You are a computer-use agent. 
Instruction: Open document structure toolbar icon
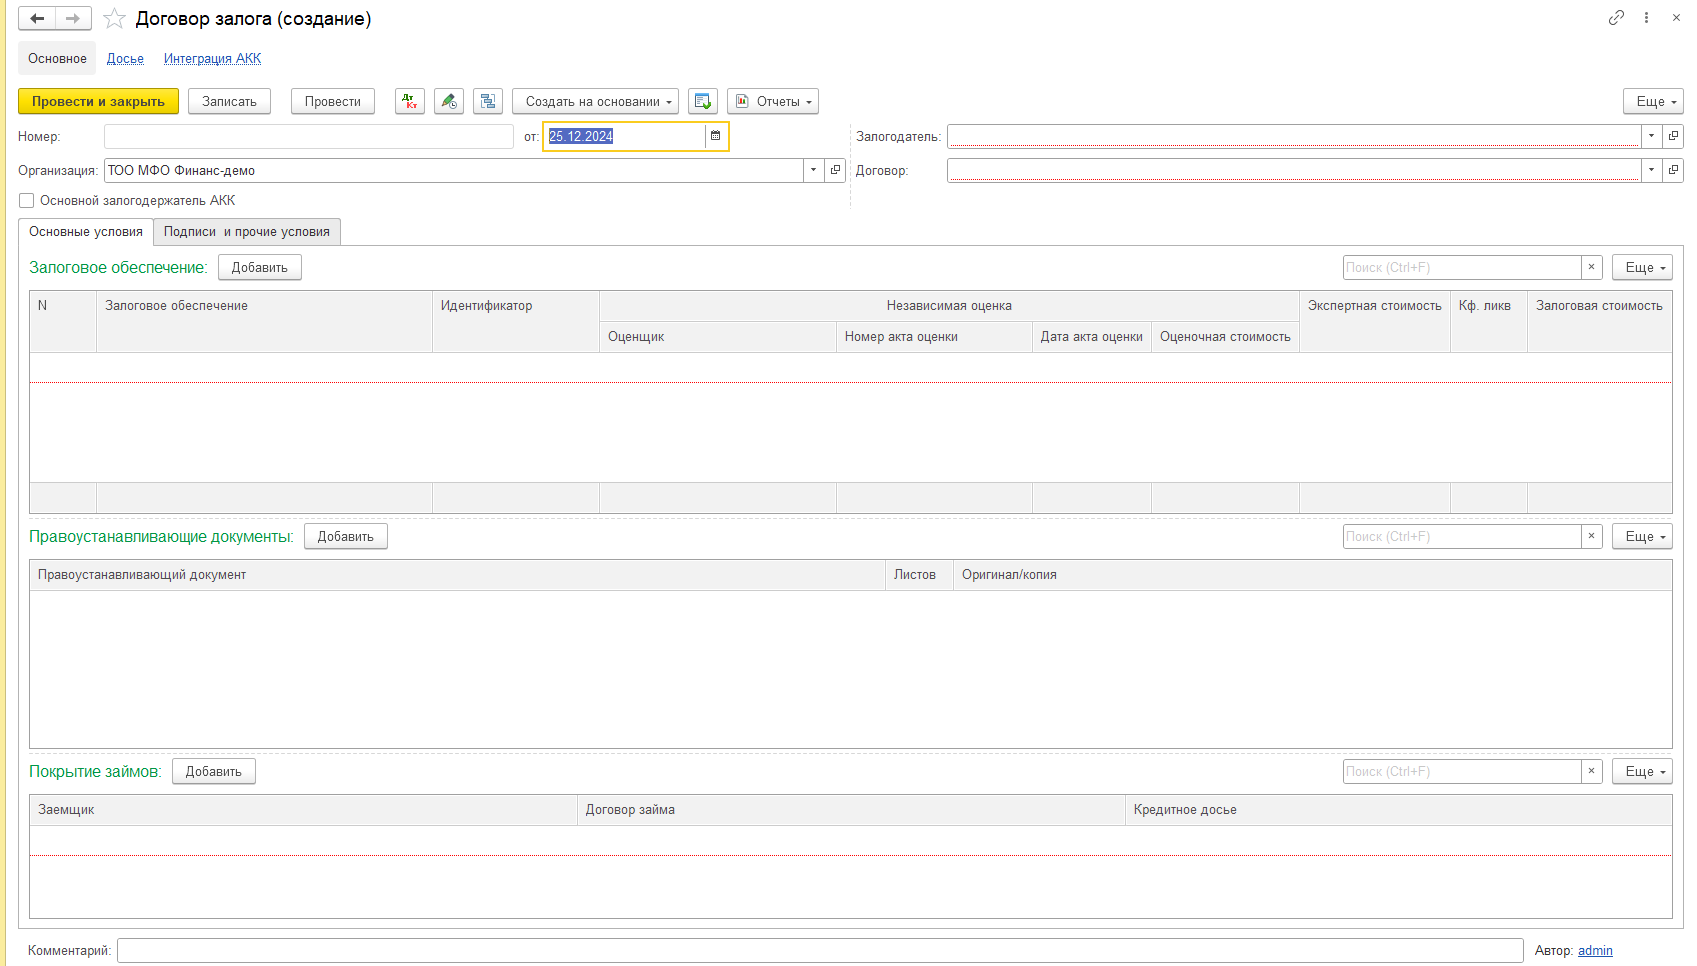click(x=488, y=101)
